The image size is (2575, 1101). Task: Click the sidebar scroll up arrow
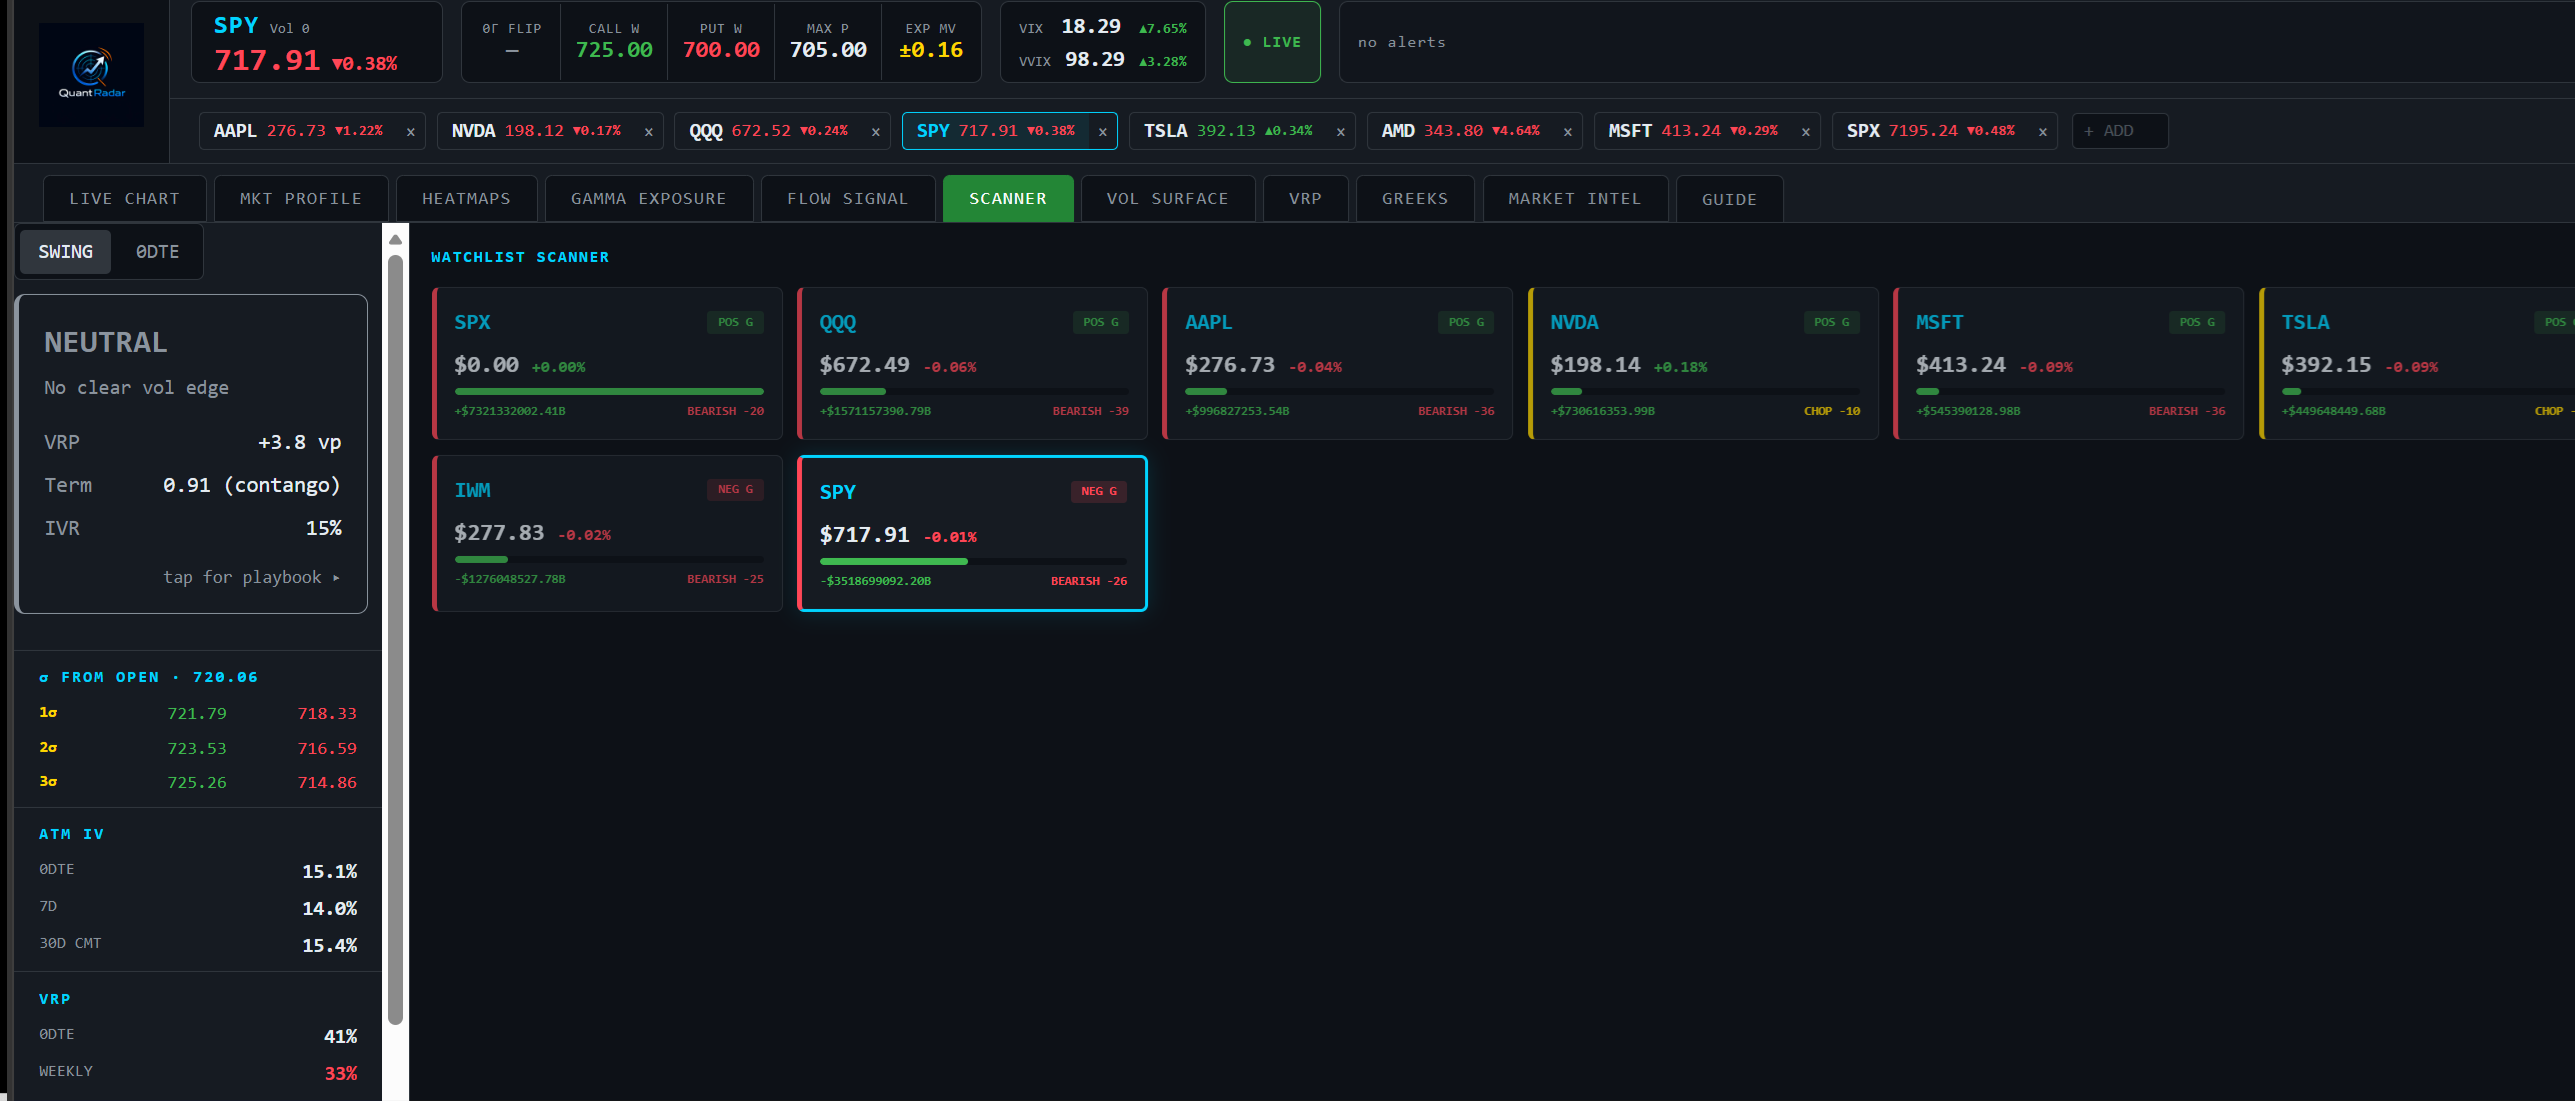pos(395,239)
